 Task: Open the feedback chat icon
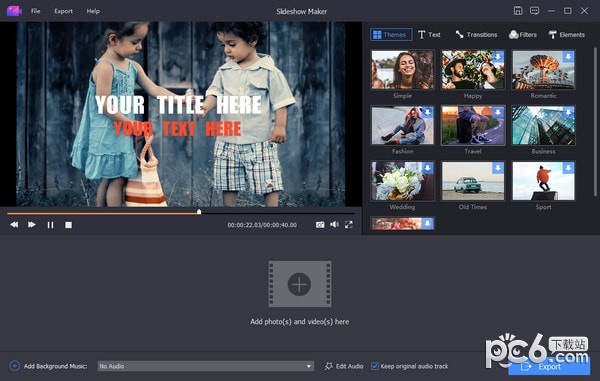pos(535,11)
